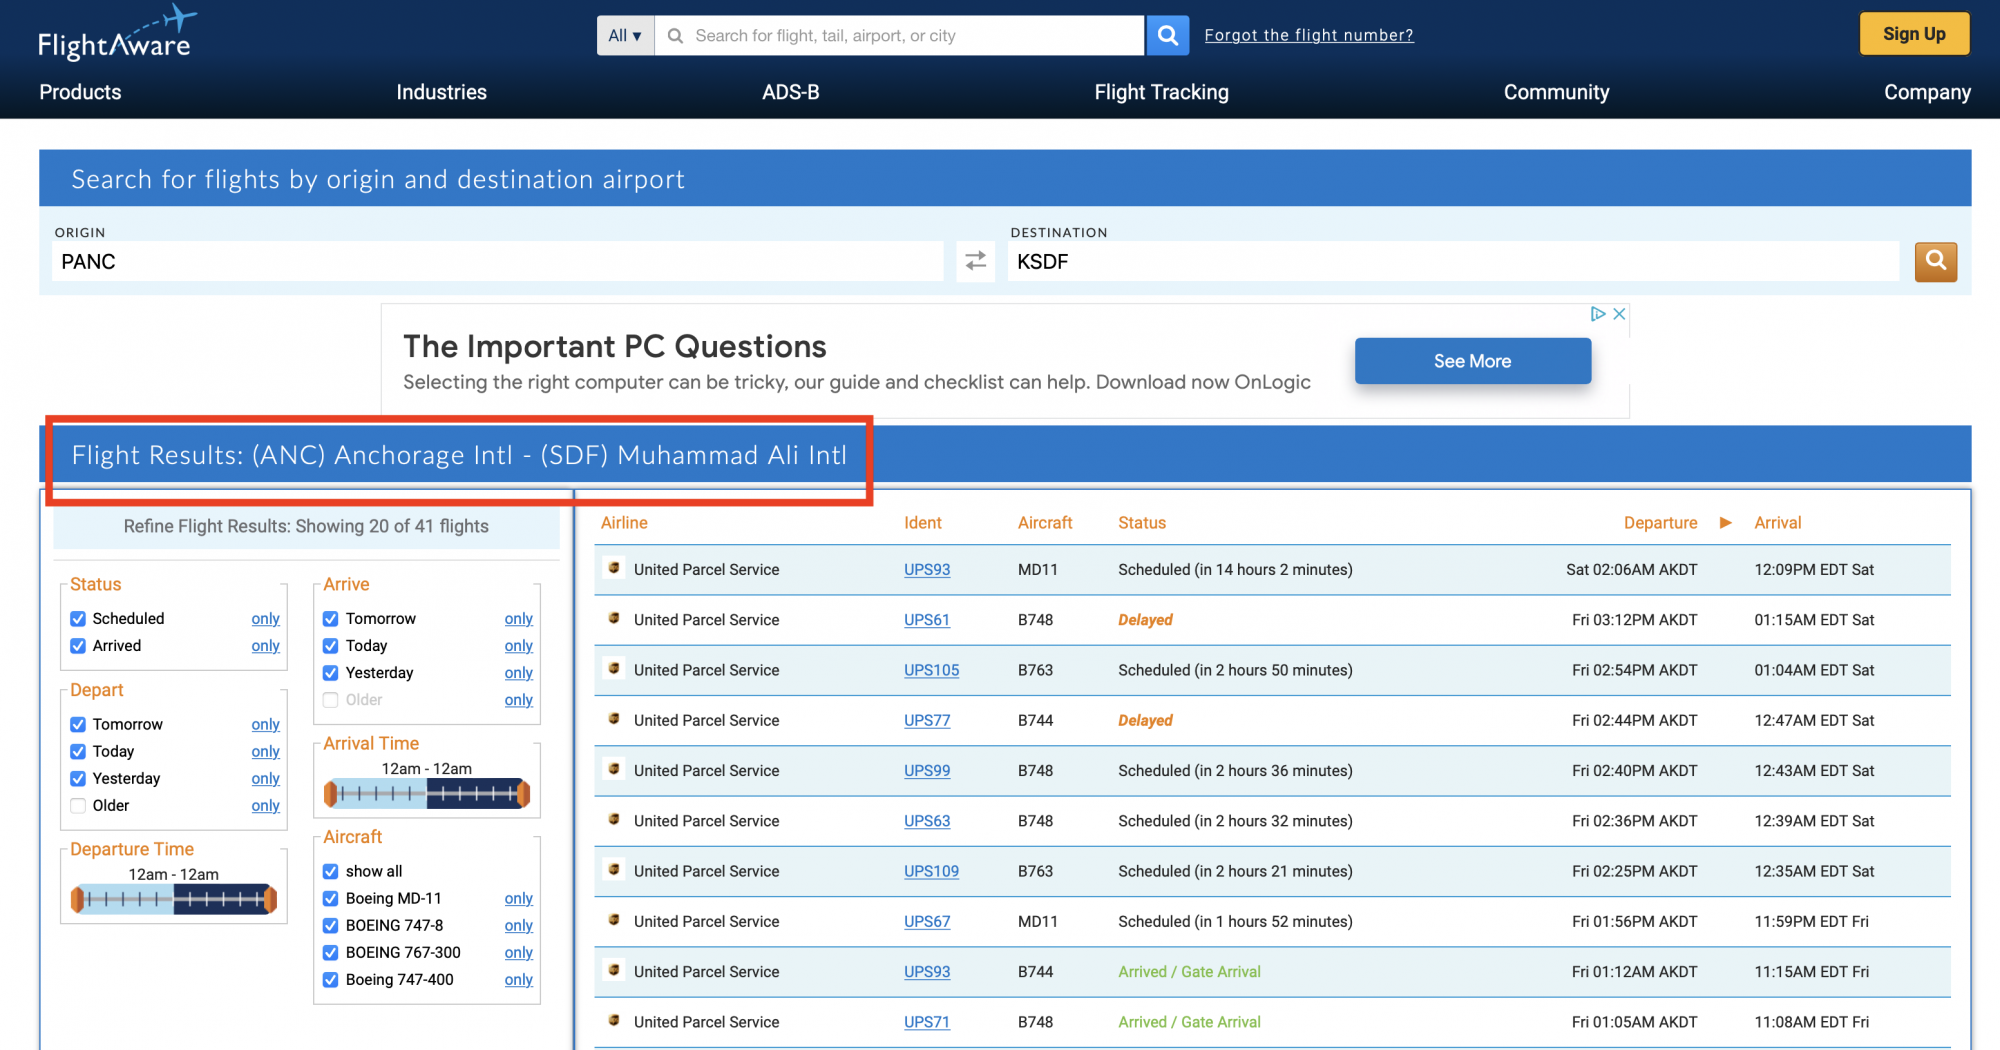Click the UPS logo icon for UPS109
The image size is (2000, 1050).
[614, 869]
